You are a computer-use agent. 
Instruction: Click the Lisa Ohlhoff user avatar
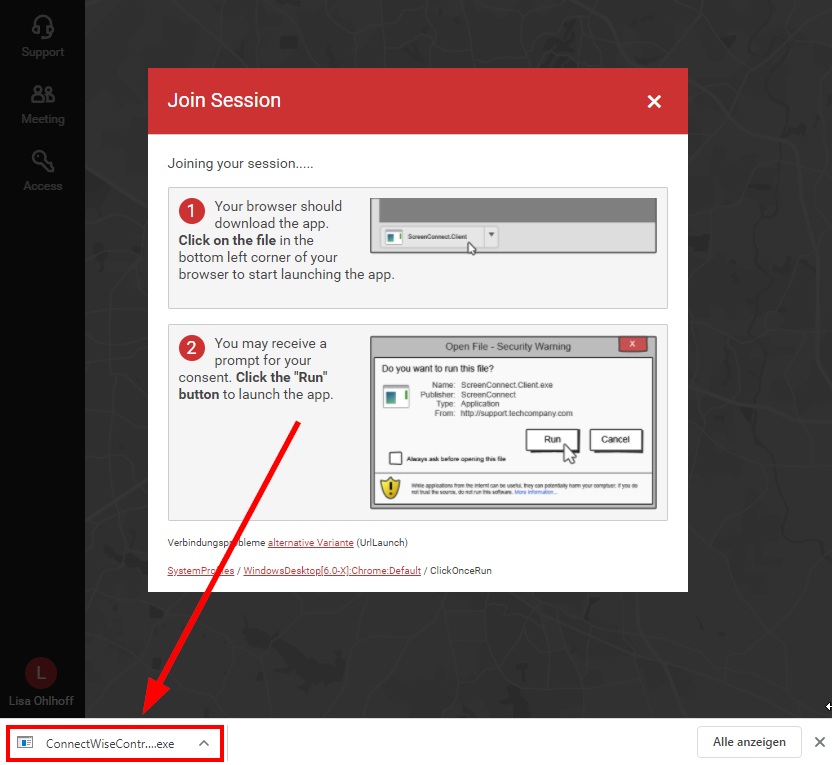pyautogui.click(x=41, y=673)
